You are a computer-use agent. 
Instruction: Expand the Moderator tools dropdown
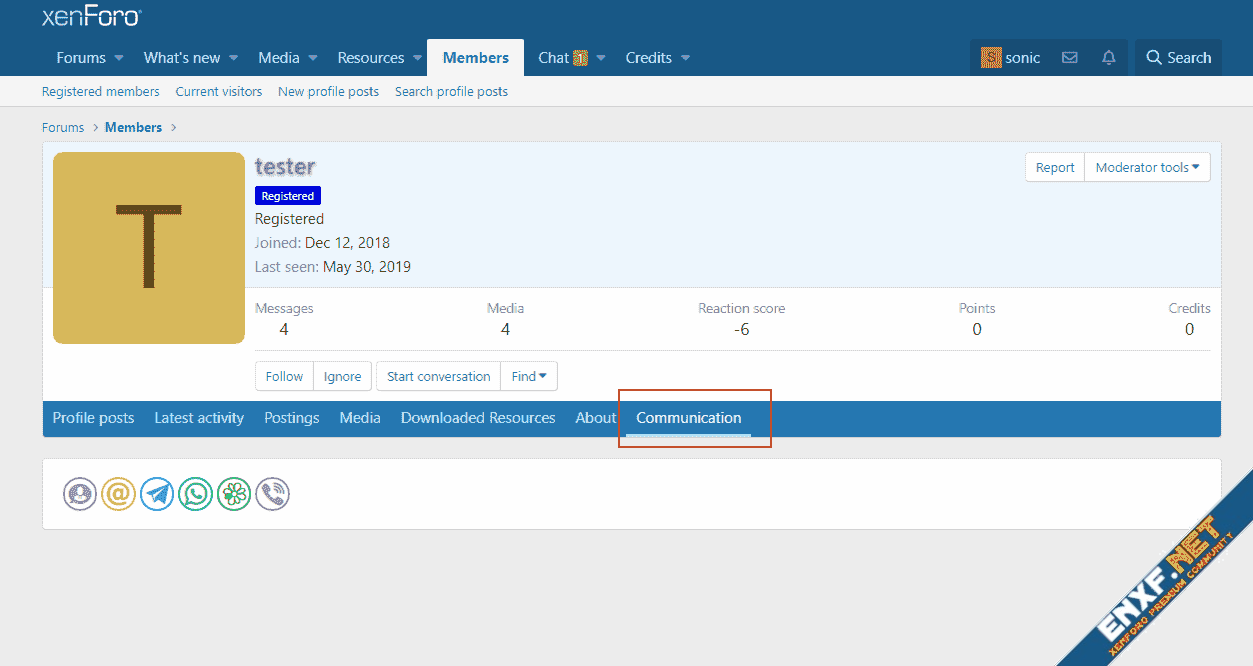[1147, 168]
